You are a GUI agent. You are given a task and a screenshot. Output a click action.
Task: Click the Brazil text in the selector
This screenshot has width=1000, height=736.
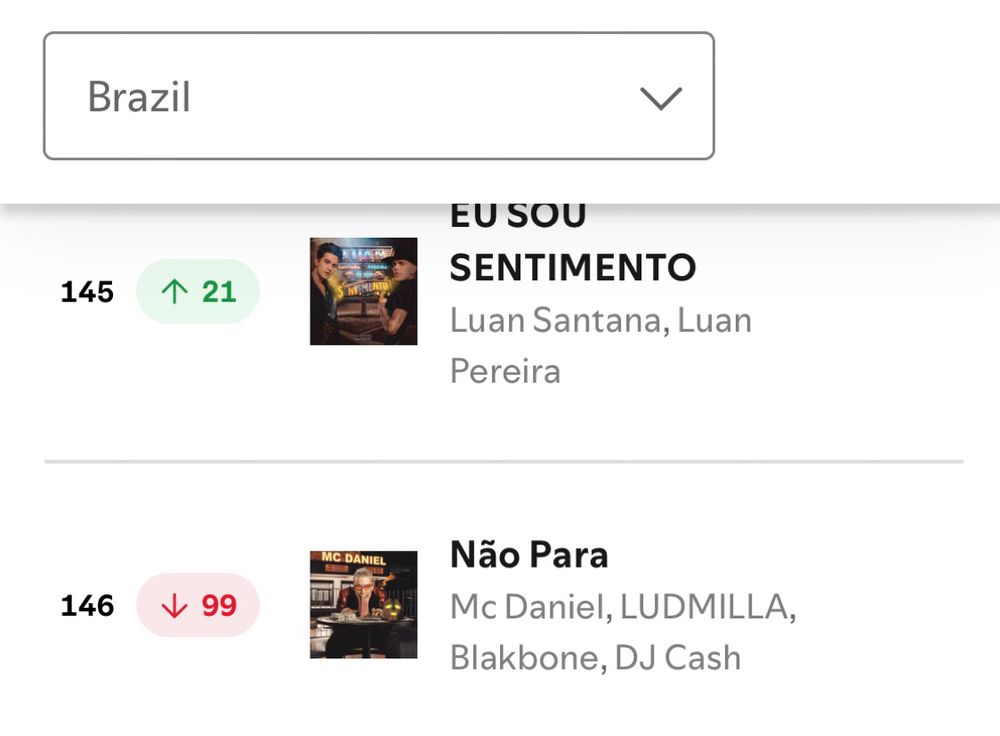pos(139,98)
